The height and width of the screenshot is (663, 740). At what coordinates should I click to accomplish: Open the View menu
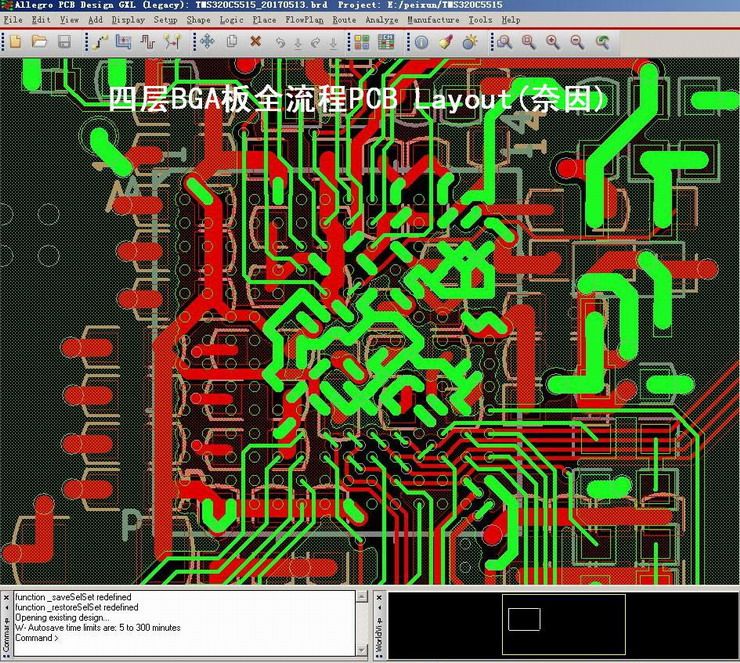pyautogui.click(x=69, y=20)
